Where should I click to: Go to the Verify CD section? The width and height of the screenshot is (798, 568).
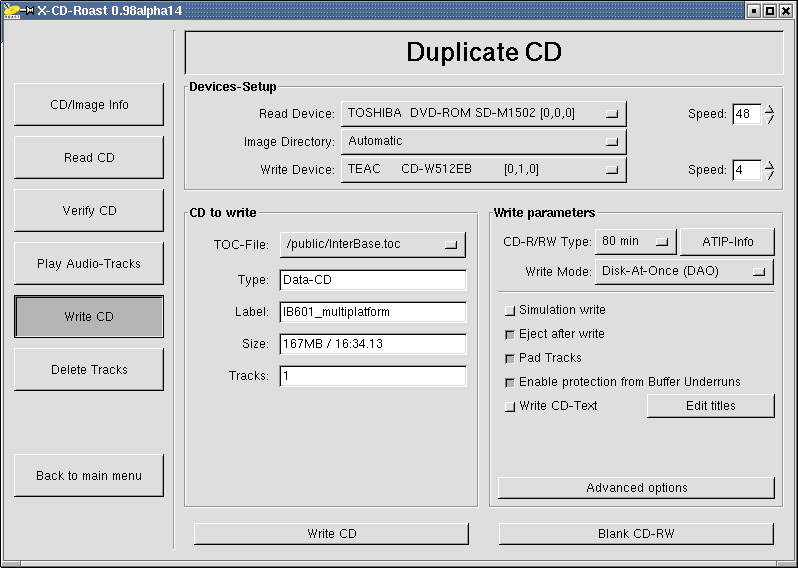(x=89, y=210)
